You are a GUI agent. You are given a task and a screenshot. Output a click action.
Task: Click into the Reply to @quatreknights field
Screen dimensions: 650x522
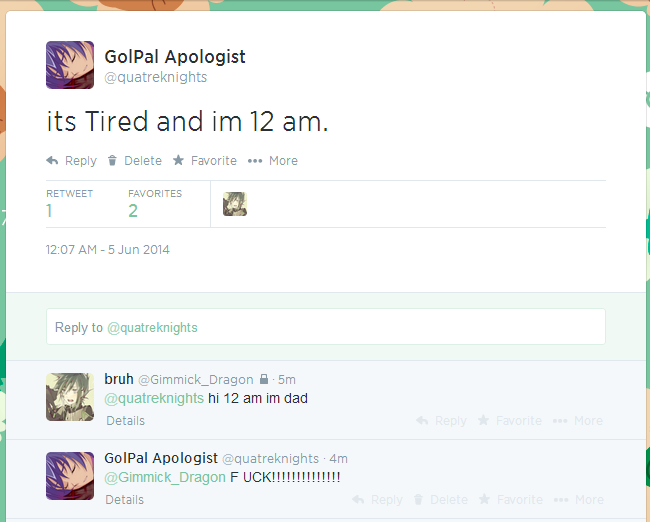click(x=326, y=327)
